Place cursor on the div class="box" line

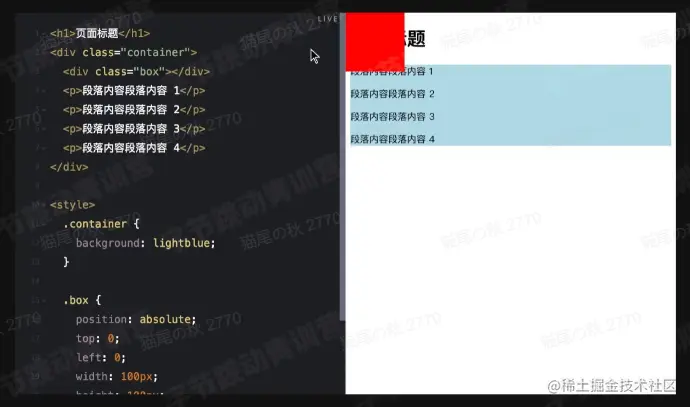136,71
